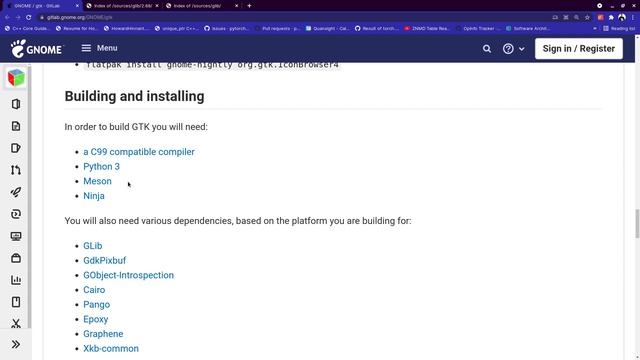This screenshot has width=640, height=360.
Task: Open CI/CD rocket icon in sidebar
Action: click(x=16, y=192)
